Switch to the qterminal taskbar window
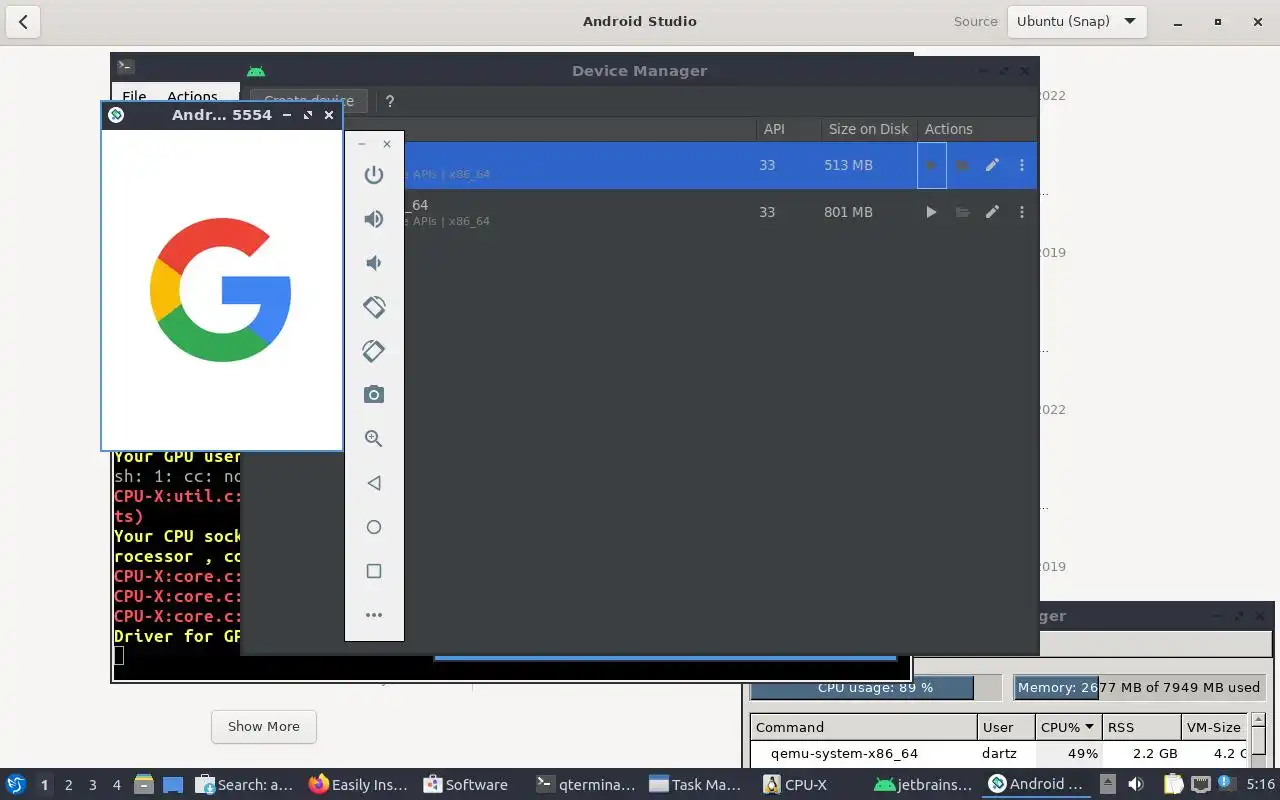 586,784
